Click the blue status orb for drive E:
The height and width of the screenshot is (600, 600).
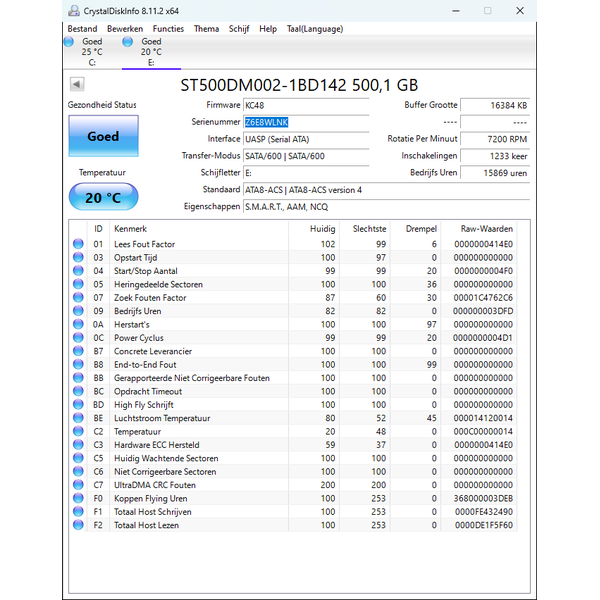click(x=128, y=42)
